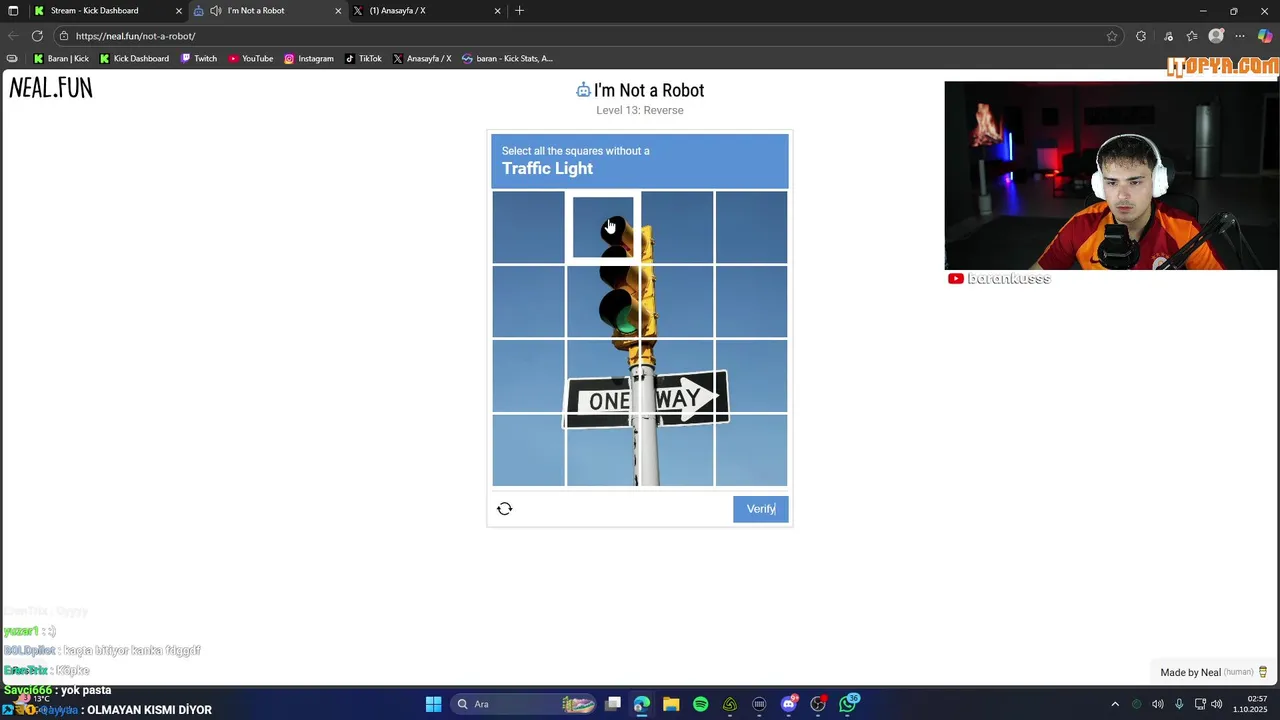Screen dimensions: 1280x720
Task: Select the square with the 'WAY' arrow
Action: pyautogui.click(x=677, y=376)
